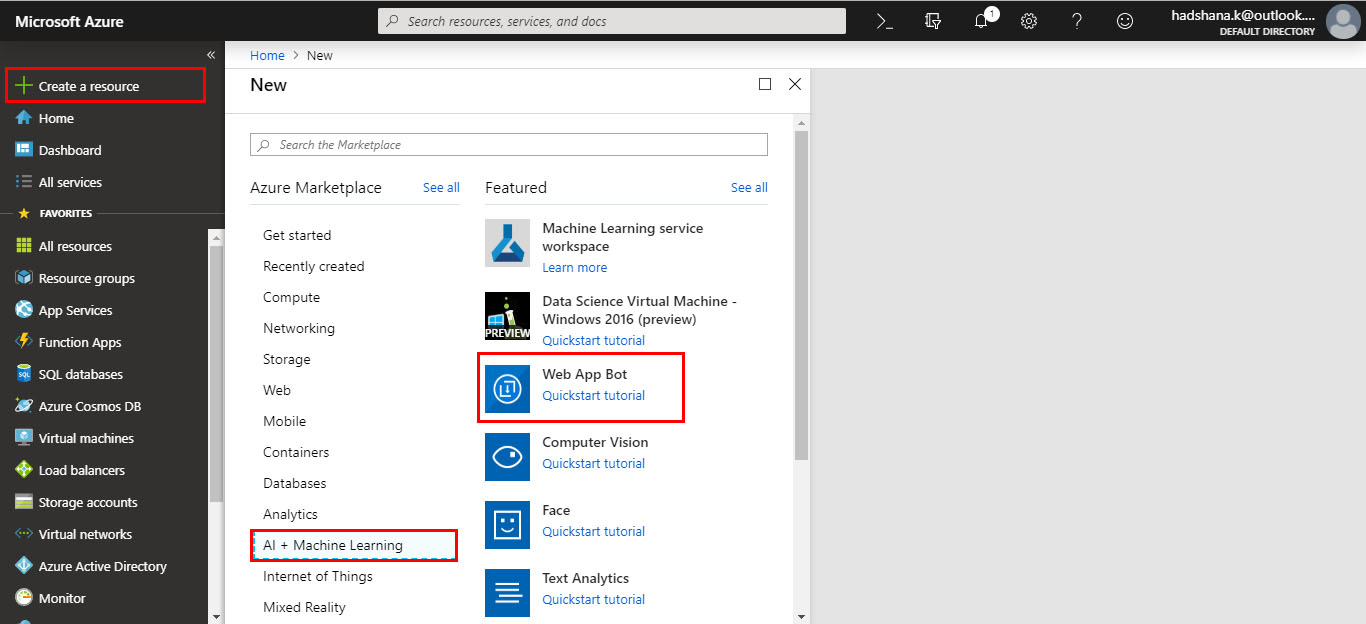Click the Virtual machines monitor icon
The width and height of the screenshot is (1366, 624).
(x=24, y=438)
